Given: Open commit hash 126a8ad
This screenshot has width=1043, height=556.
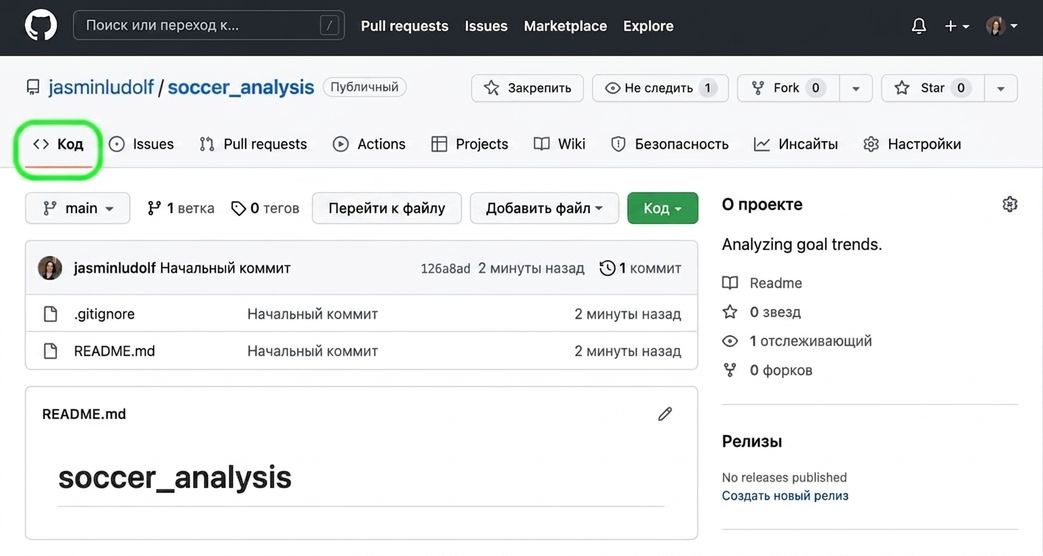Looking at the screenshot, I should 445,269.
